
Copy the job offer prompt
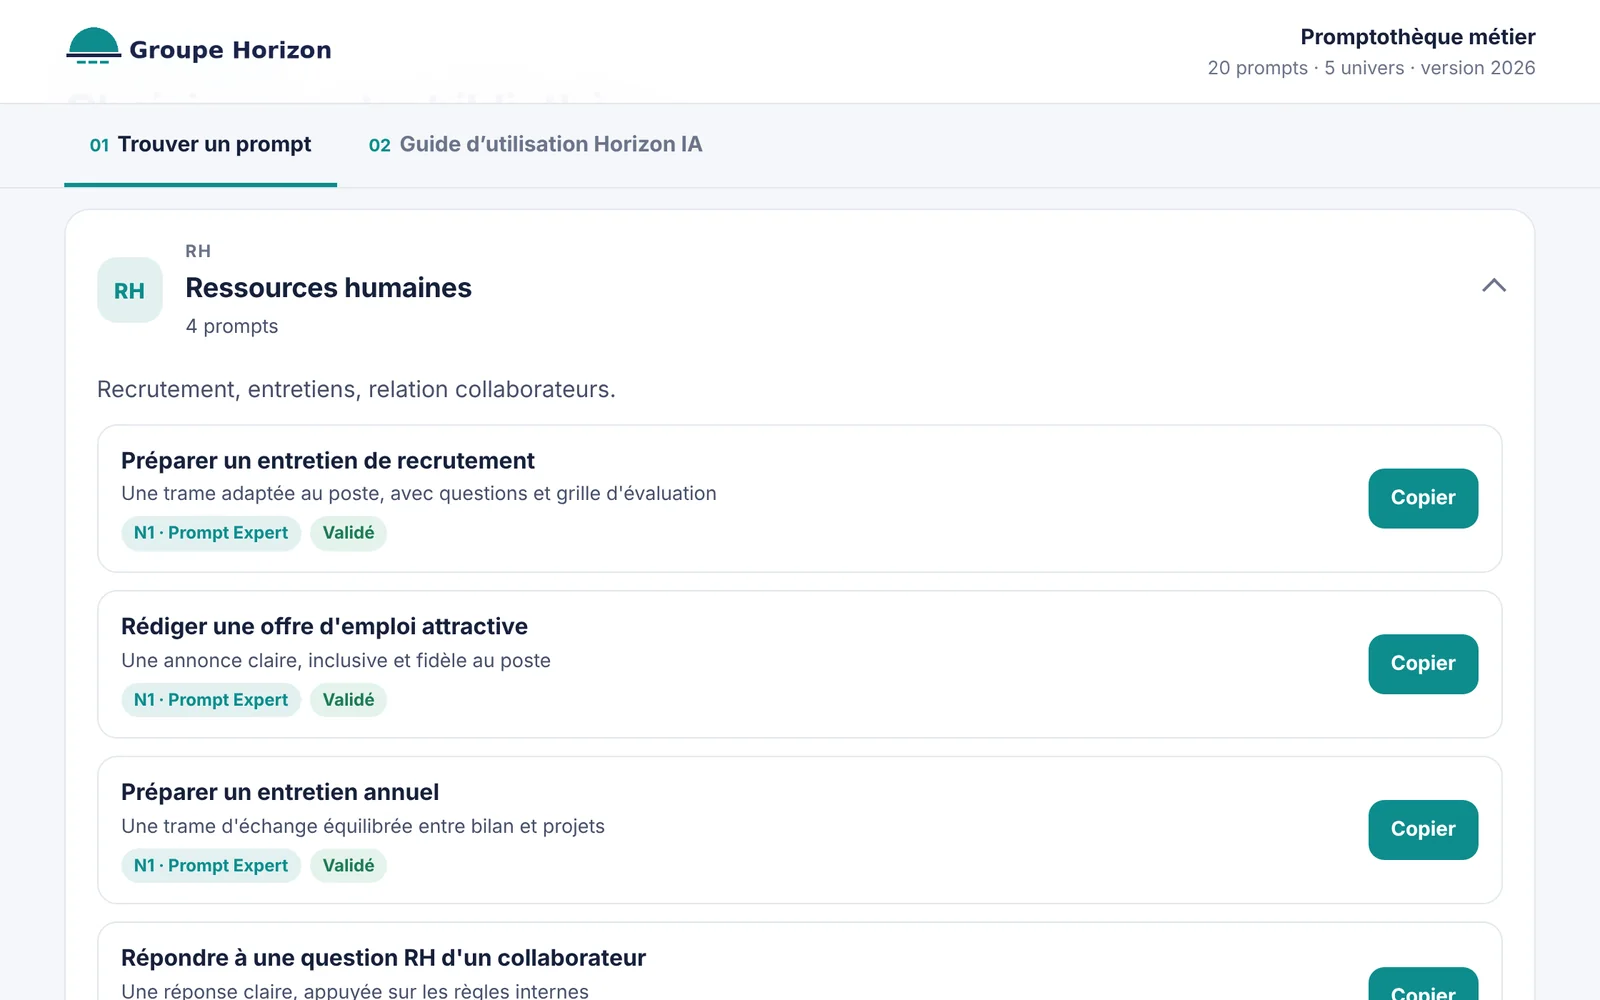[1423, 664]
